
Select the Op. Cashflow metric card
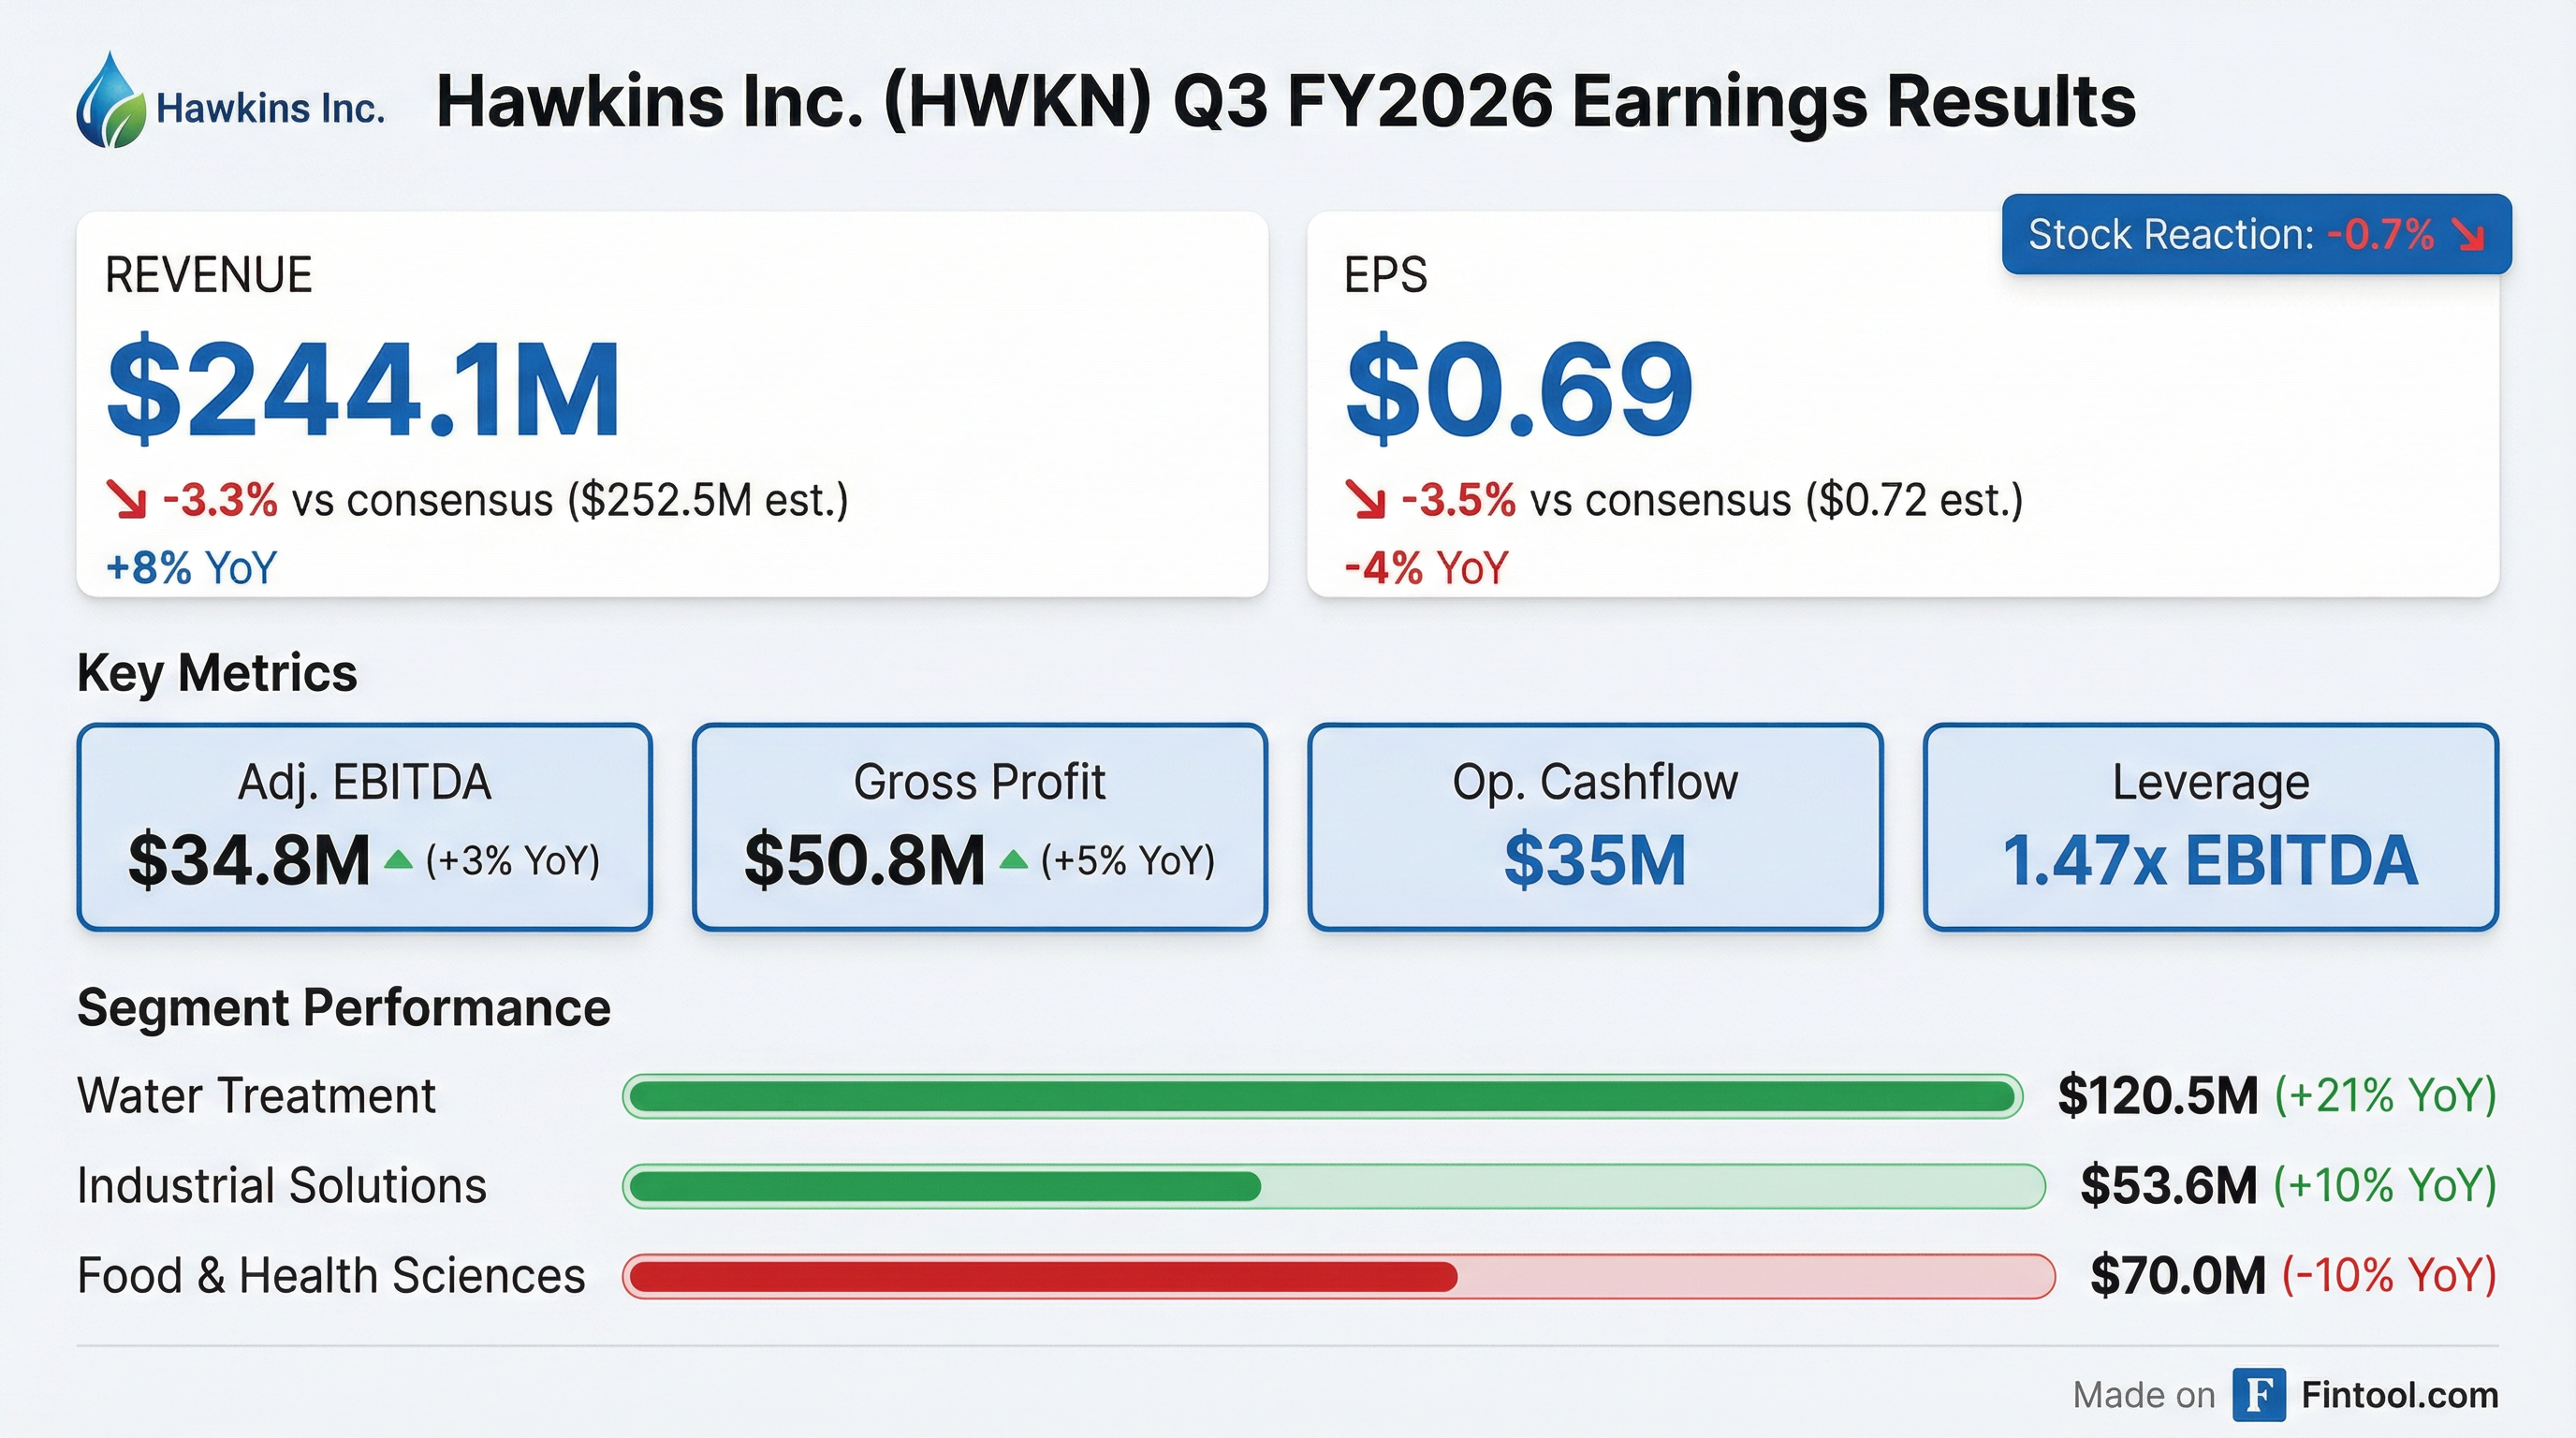pos(1594,827)
